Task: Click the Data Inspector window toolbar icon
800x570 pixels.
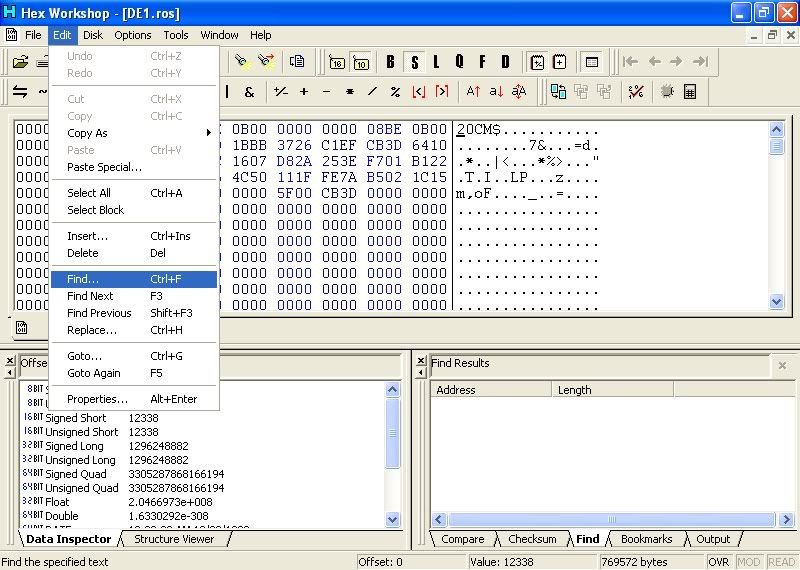Action: coord(592,62)
